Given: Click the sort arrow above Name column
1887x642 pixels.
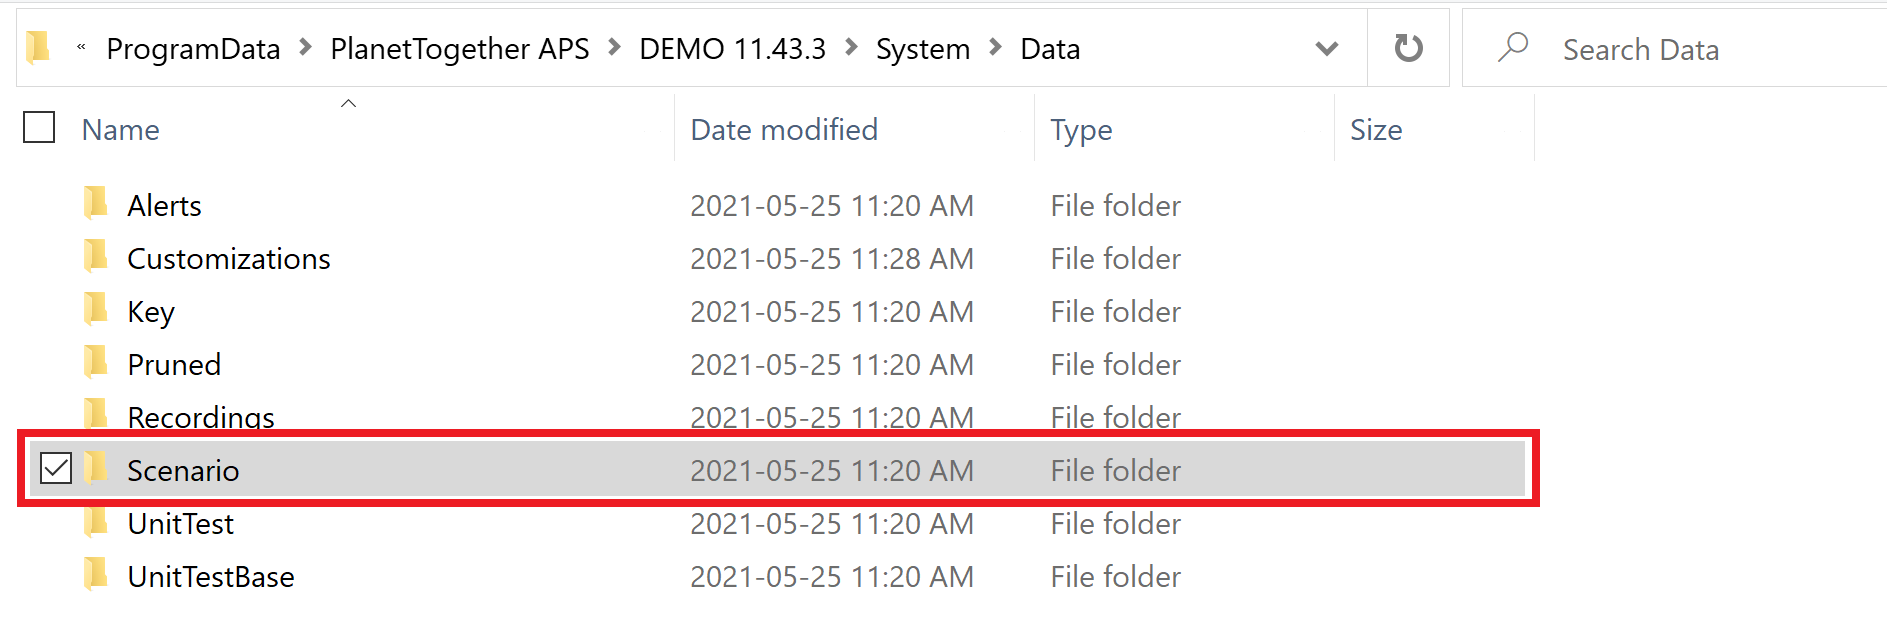Looking at the screenshot, I should tap(349, 102).
